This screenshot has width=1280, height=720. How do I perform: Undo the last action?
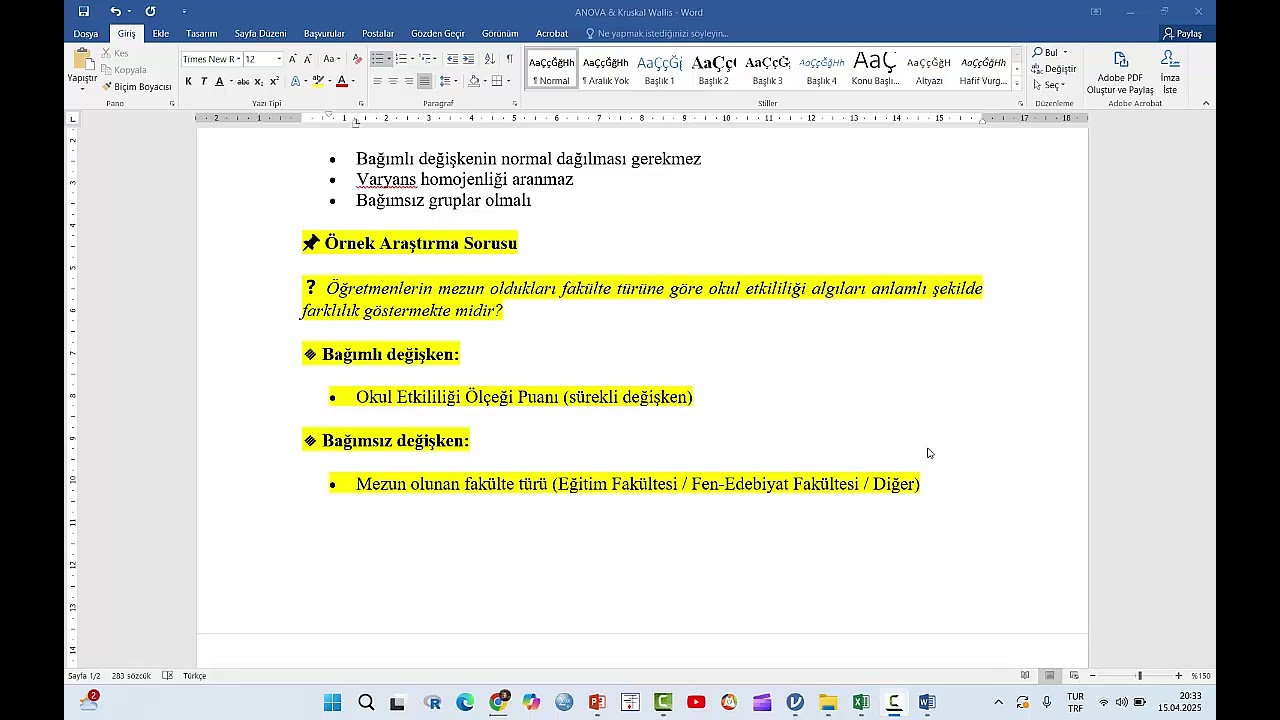tap(115, 12)
